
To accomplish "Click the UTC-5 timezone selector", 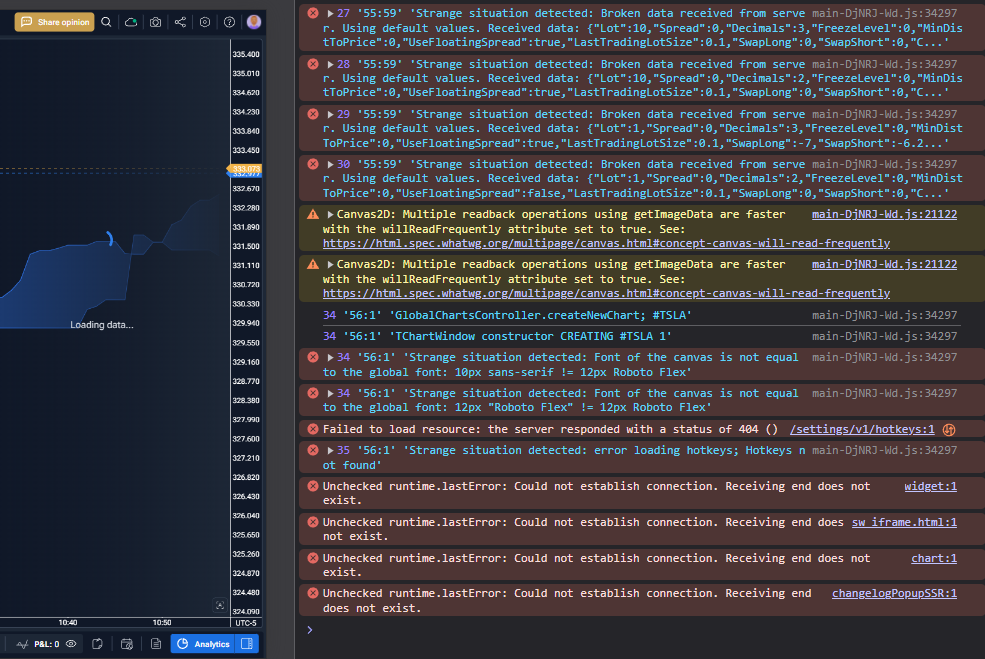I will pos(246,623).
